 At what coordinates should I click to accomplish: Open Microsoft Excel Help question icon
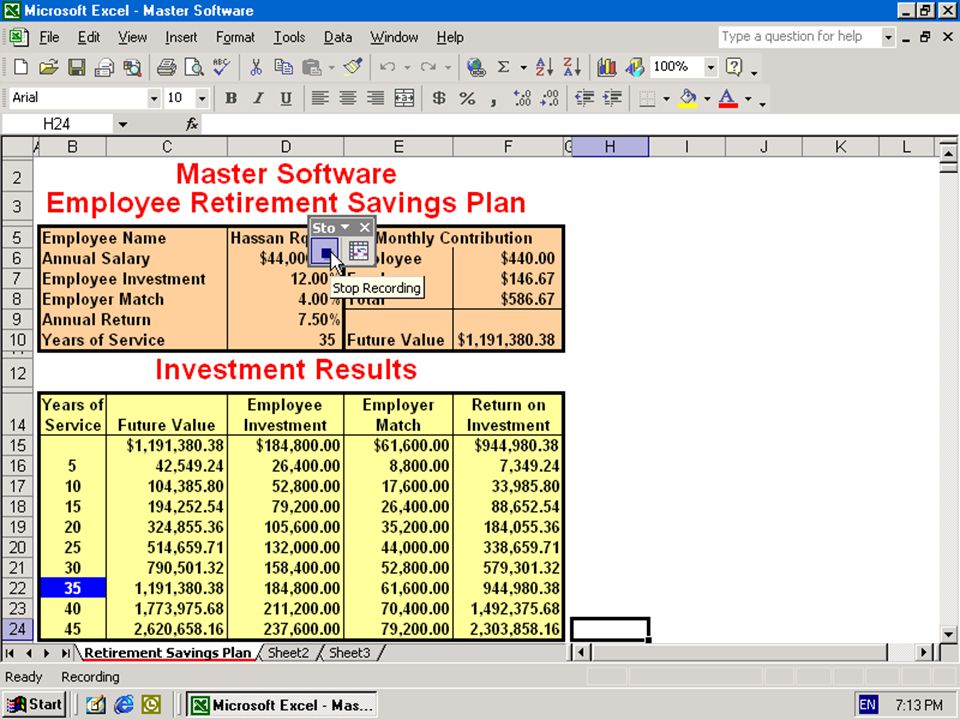(734, 67)
